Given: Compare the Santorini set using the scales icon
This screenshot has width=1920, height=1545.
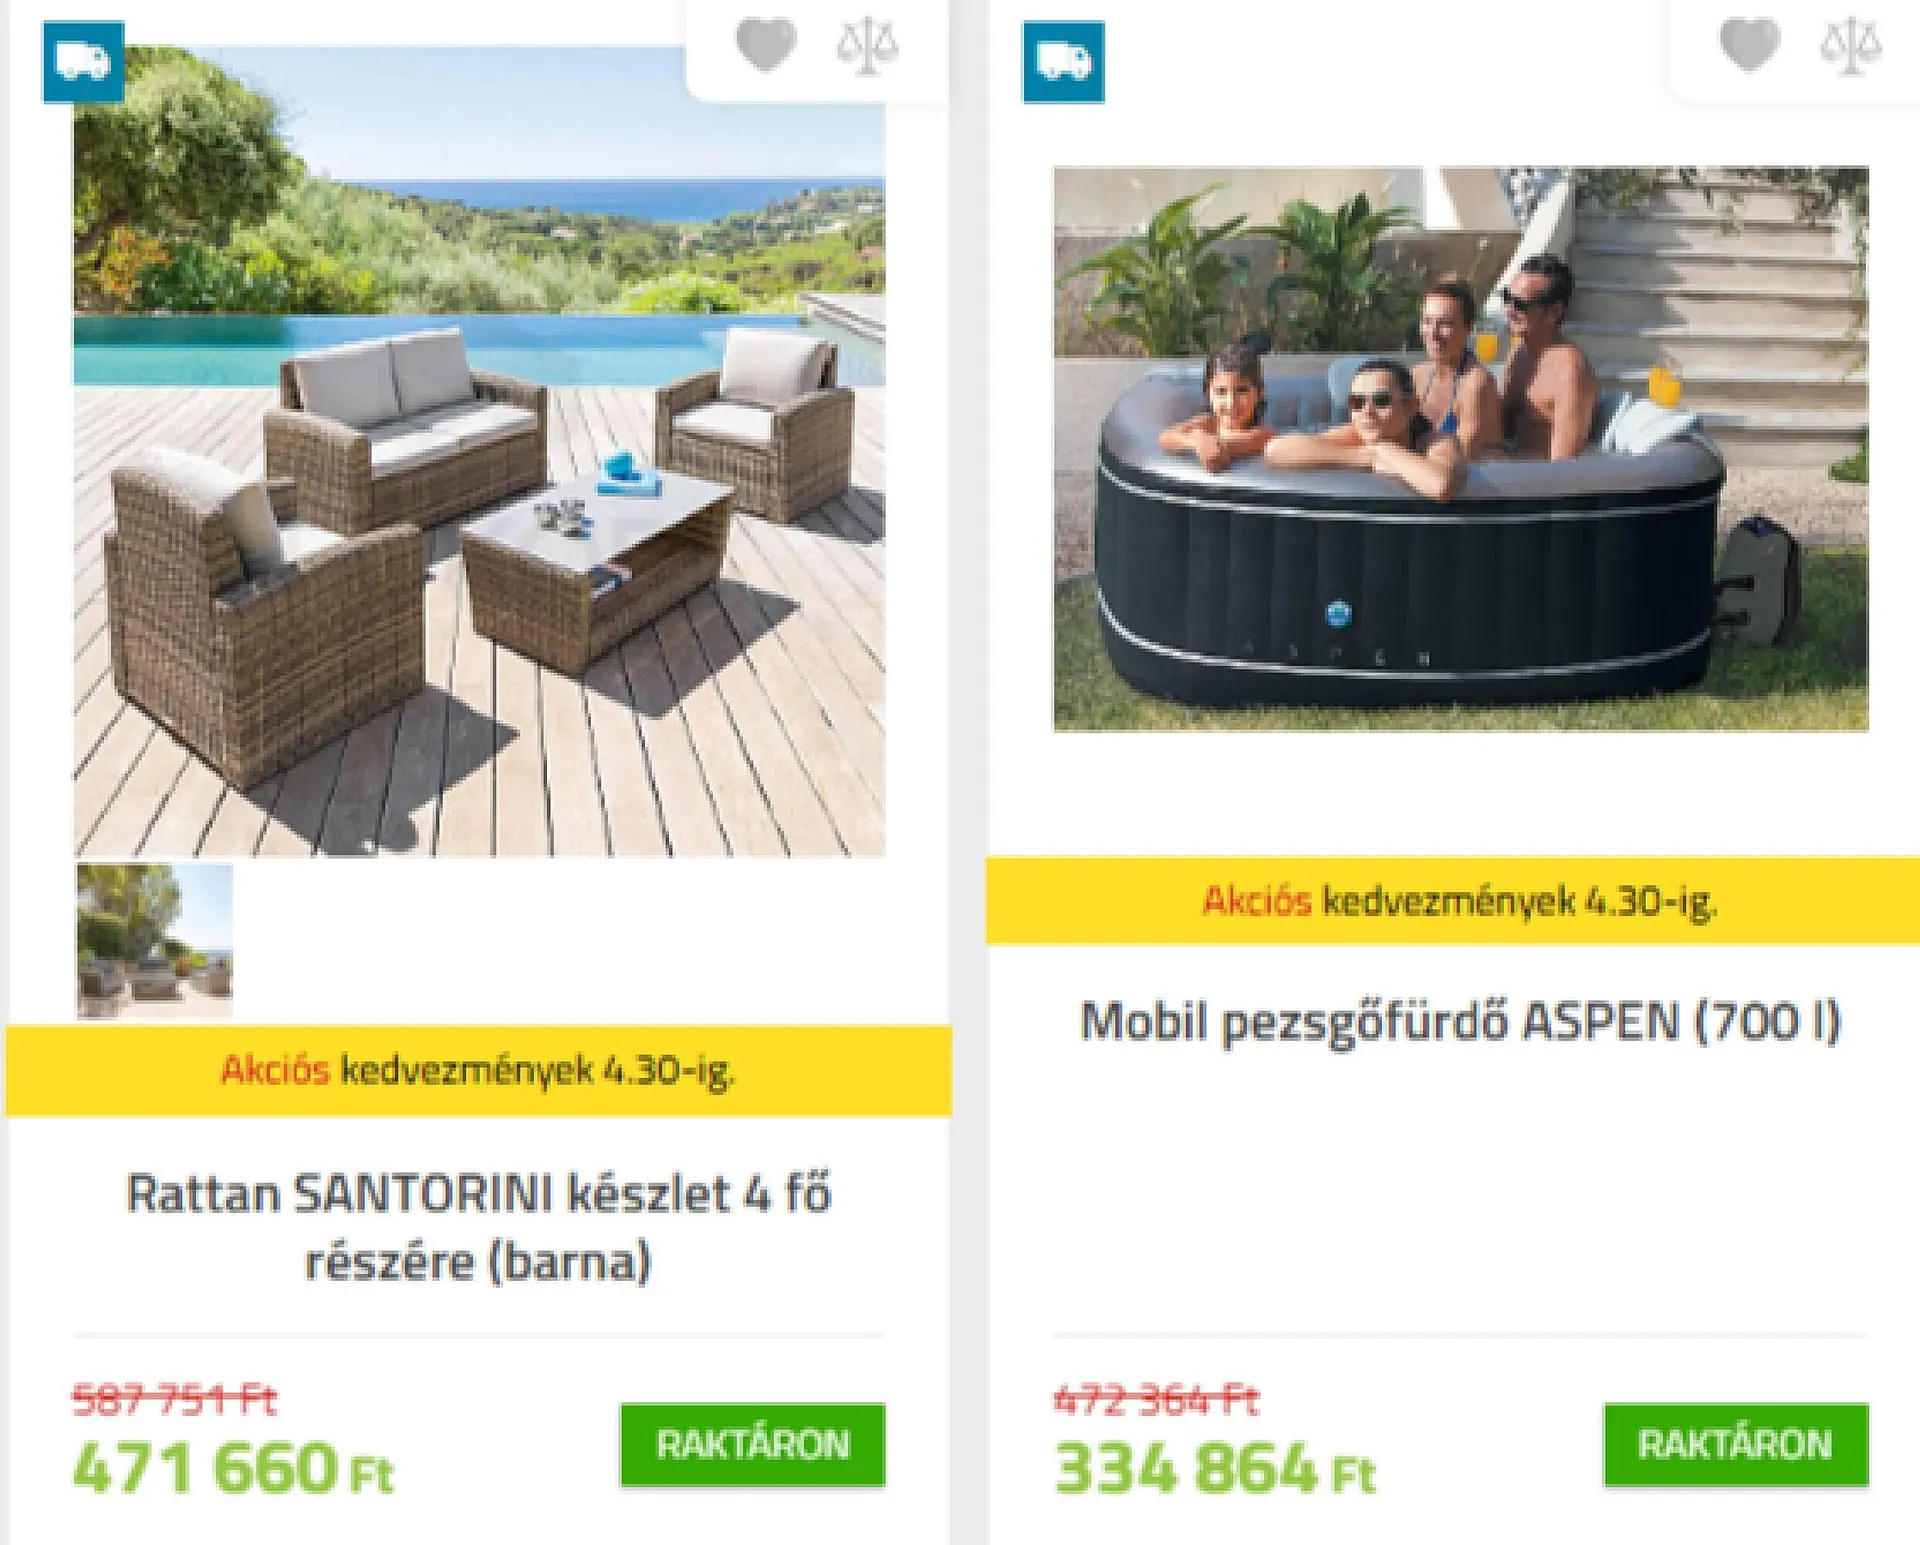Looking at the screenshot, I should [x=867, y=46].
